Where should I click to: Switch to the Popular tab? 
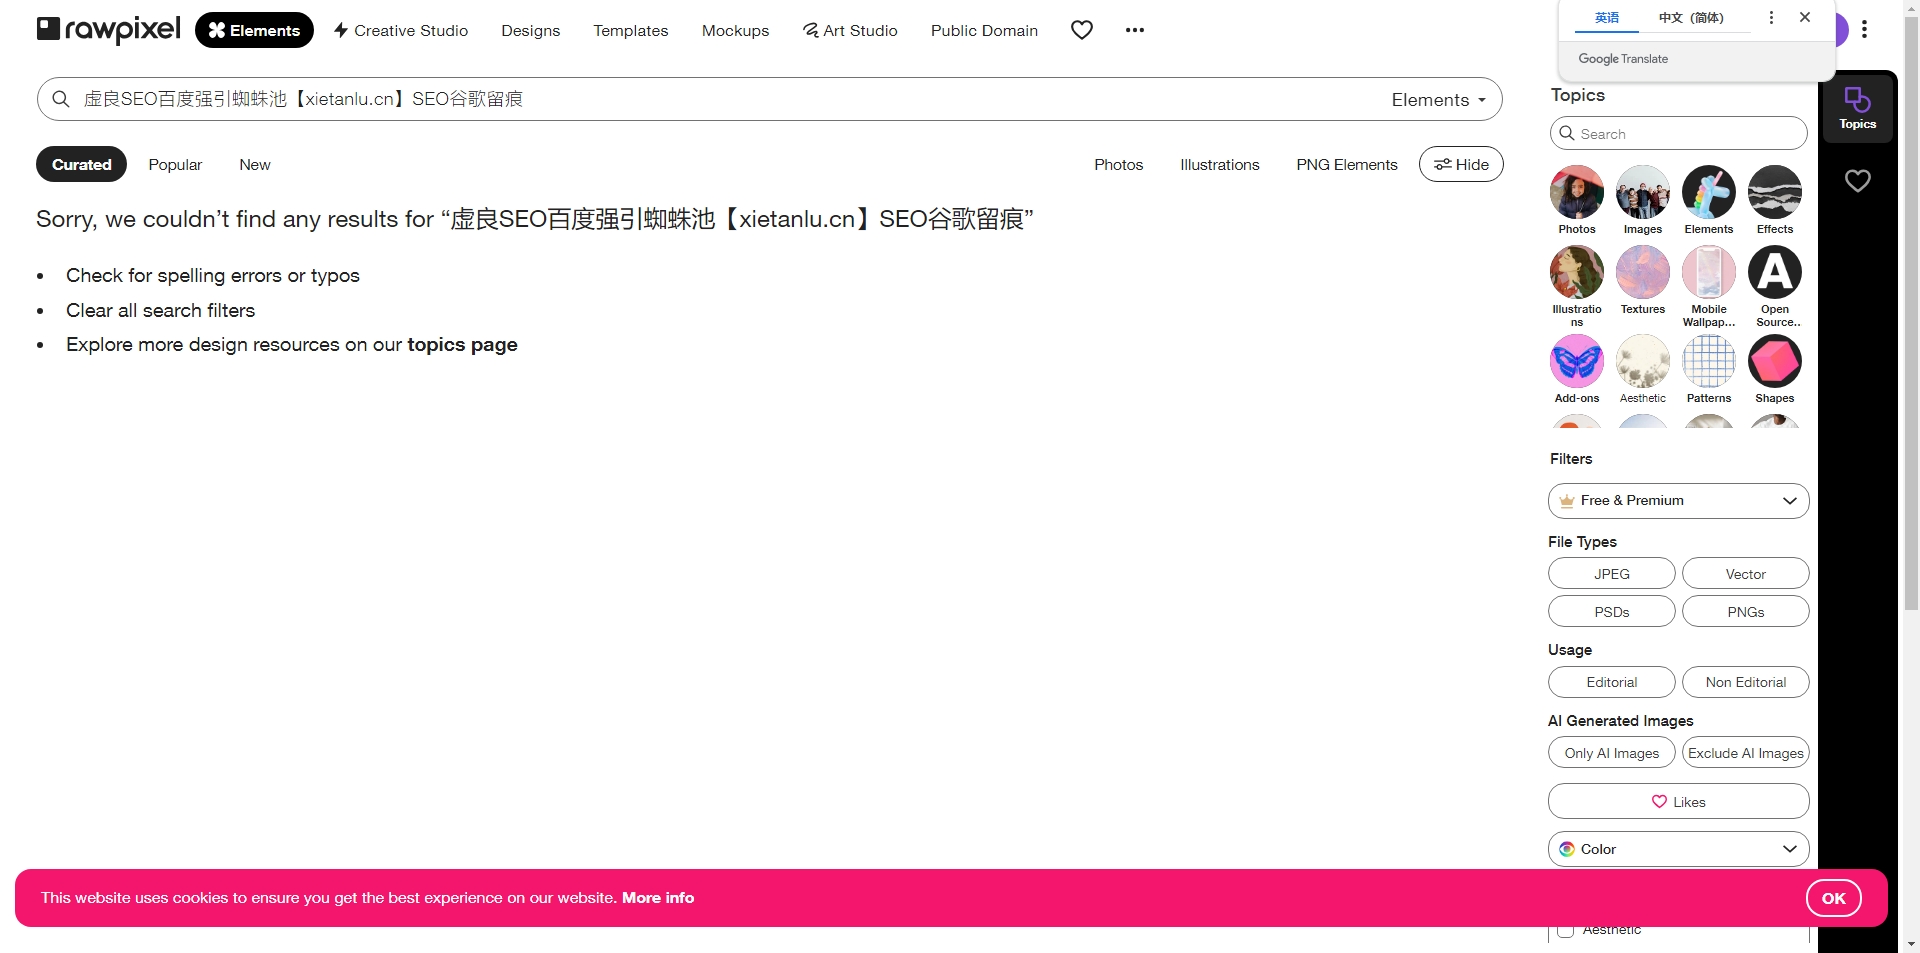click(x=175, y=164)
